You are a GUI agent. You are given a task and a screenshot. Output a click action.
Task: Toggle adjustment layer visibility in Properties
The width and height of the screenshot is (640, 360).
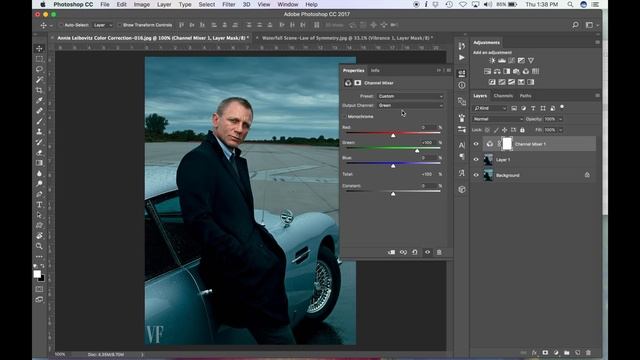click(427, 252)
